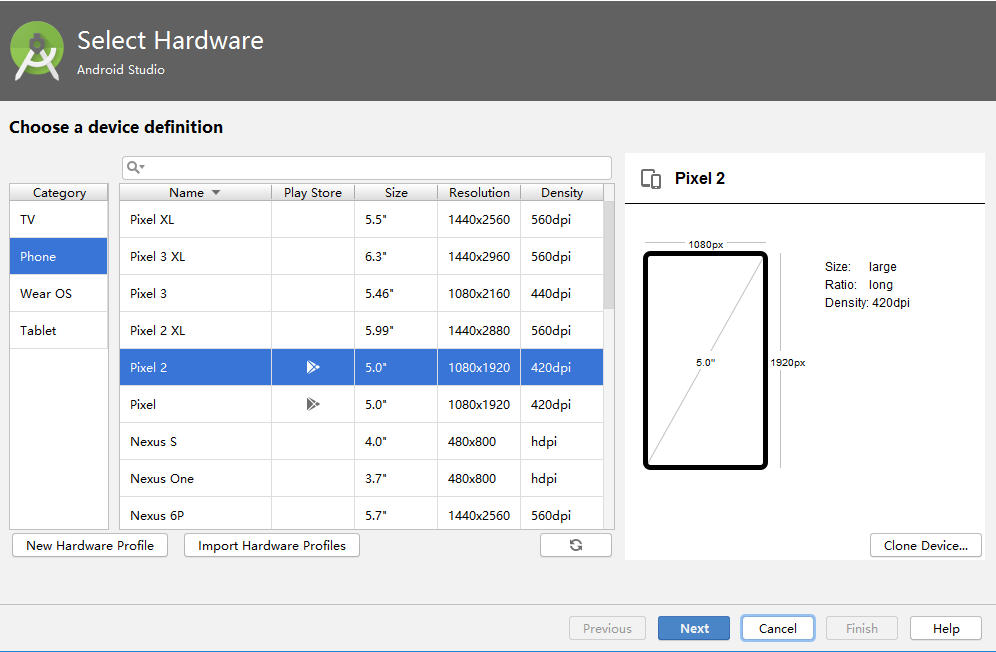The image size is (996, 652).
Task: Click the device search input field
Action: 367,168
